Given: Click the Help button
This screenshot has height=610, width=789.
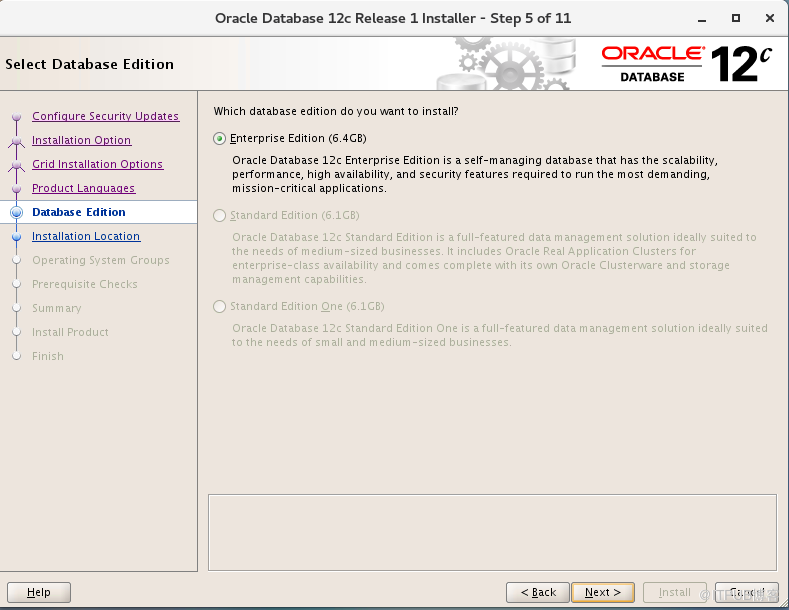Looking at the screenshot, I should coord(39,592).
